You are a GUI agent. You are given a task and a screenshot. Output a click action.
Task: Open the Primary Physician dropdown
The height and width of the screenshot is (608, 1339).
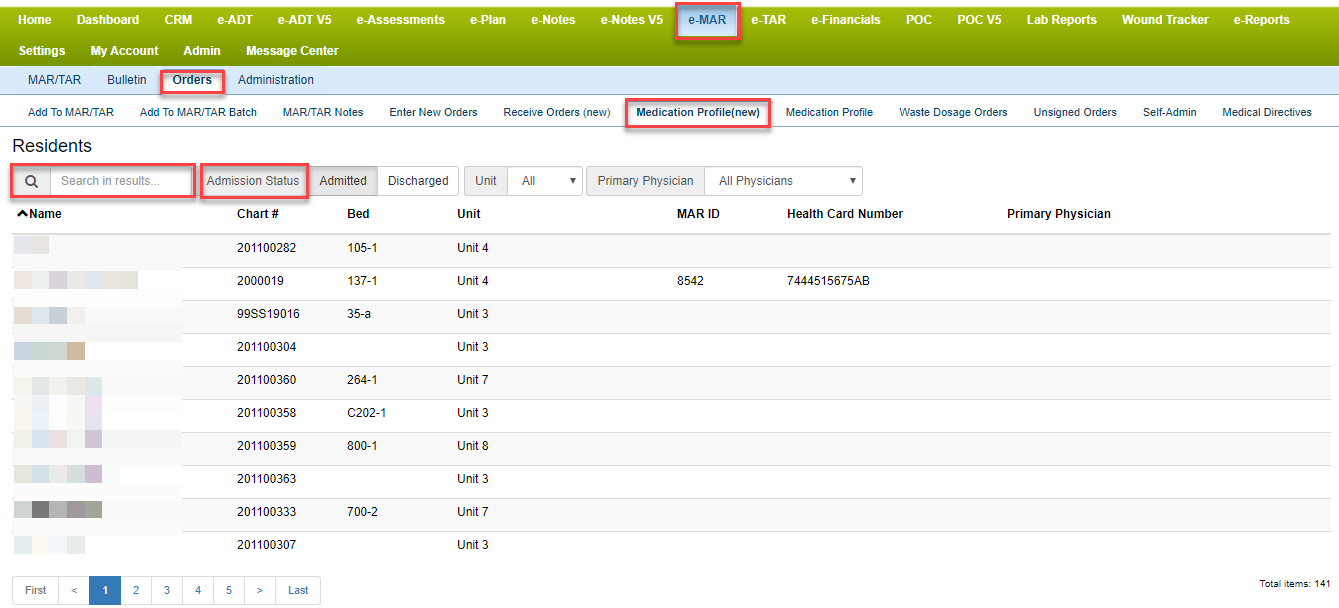tap(783, 181)
